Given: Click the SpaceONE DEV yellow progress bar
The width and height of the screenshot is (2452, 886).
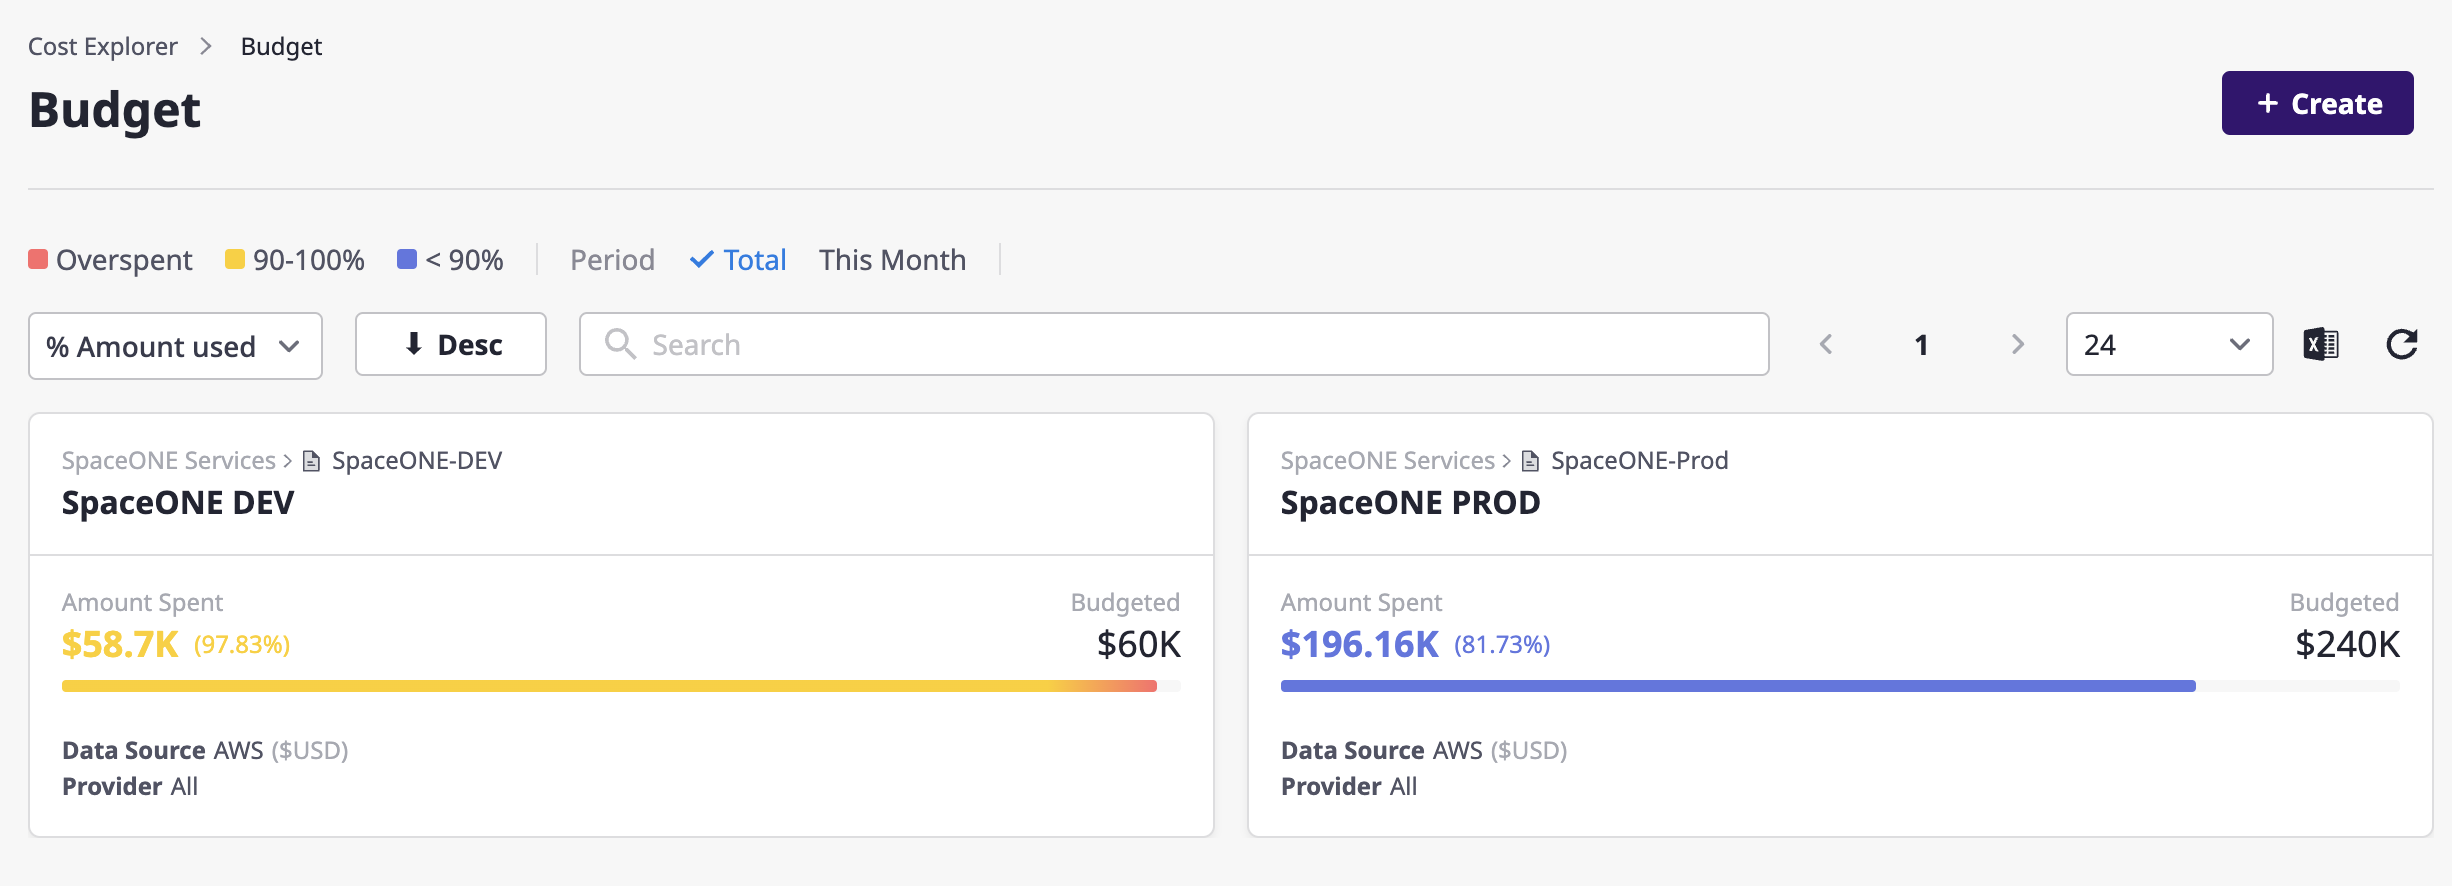Looking at the screenshot, I should coord(609,686).
